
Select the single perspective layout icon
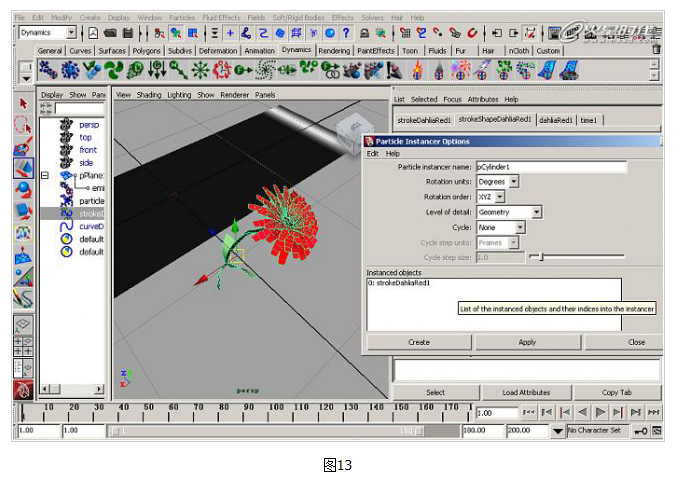tap(23, 324)
